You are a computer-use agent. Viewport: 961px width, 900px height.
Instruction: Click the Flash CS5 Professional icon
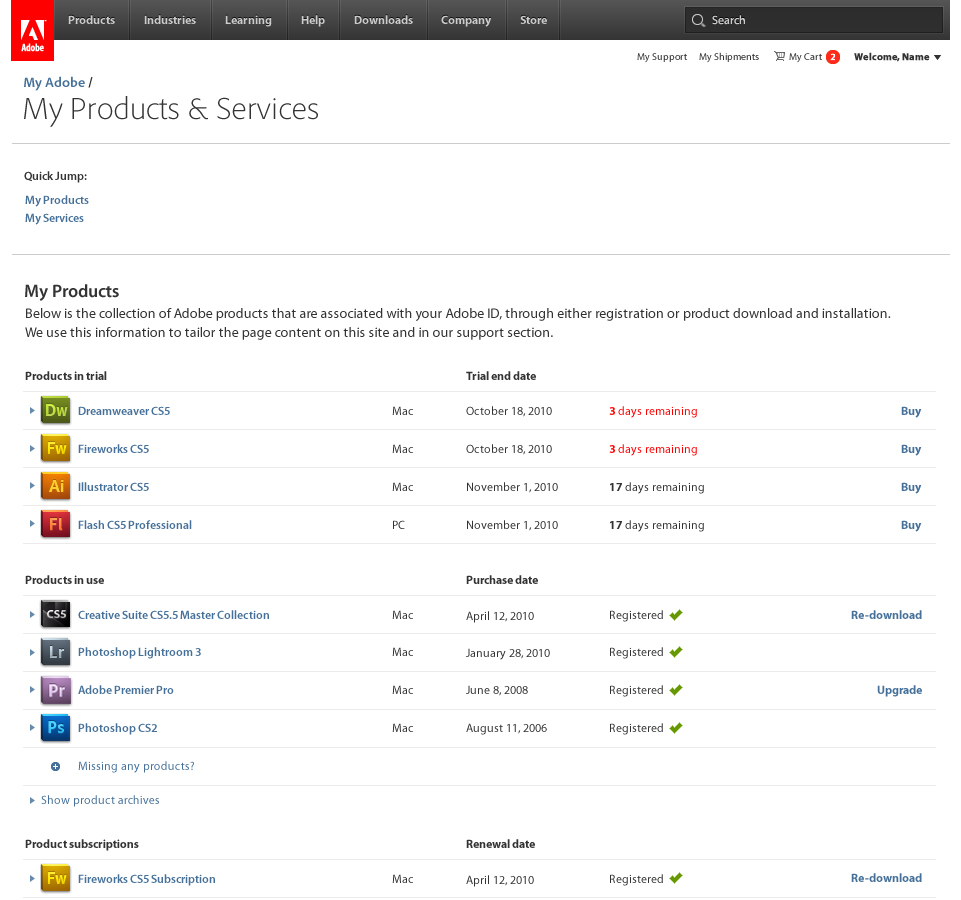click(x=56, y=525)
